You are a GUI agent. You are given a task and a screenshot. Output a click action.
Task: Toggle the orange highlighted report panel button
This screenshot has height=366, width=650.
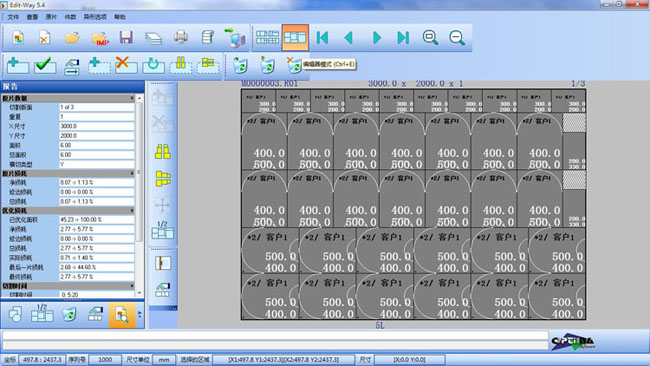[x=122, y=315]
